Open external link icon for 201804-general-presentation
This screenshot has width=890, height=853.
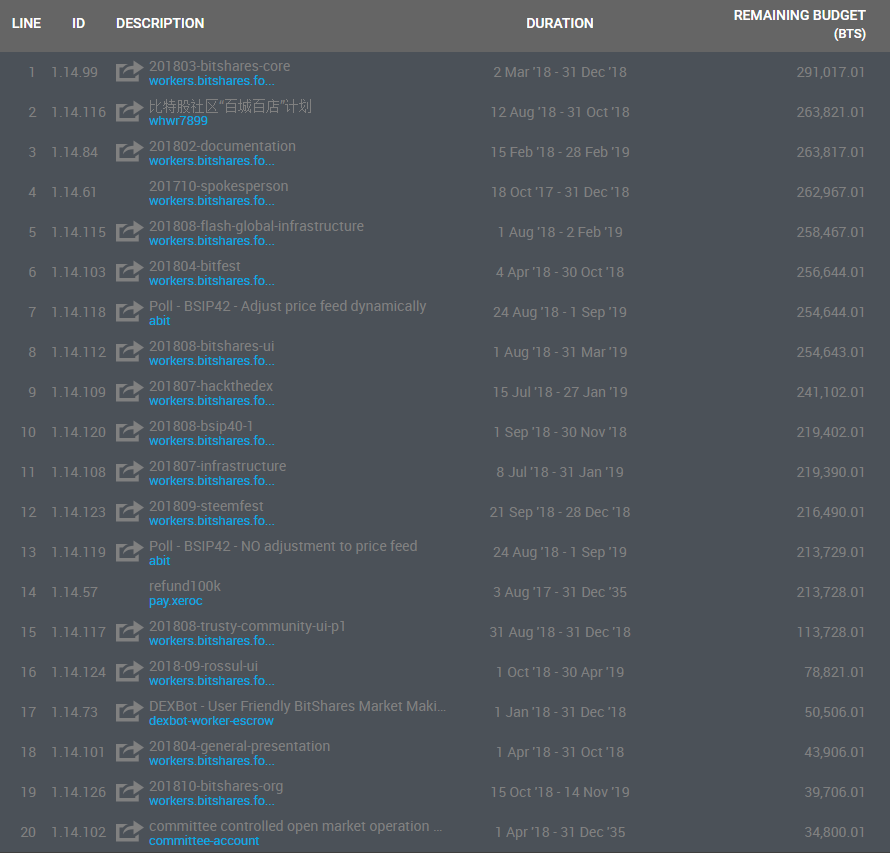pos(129,751)
